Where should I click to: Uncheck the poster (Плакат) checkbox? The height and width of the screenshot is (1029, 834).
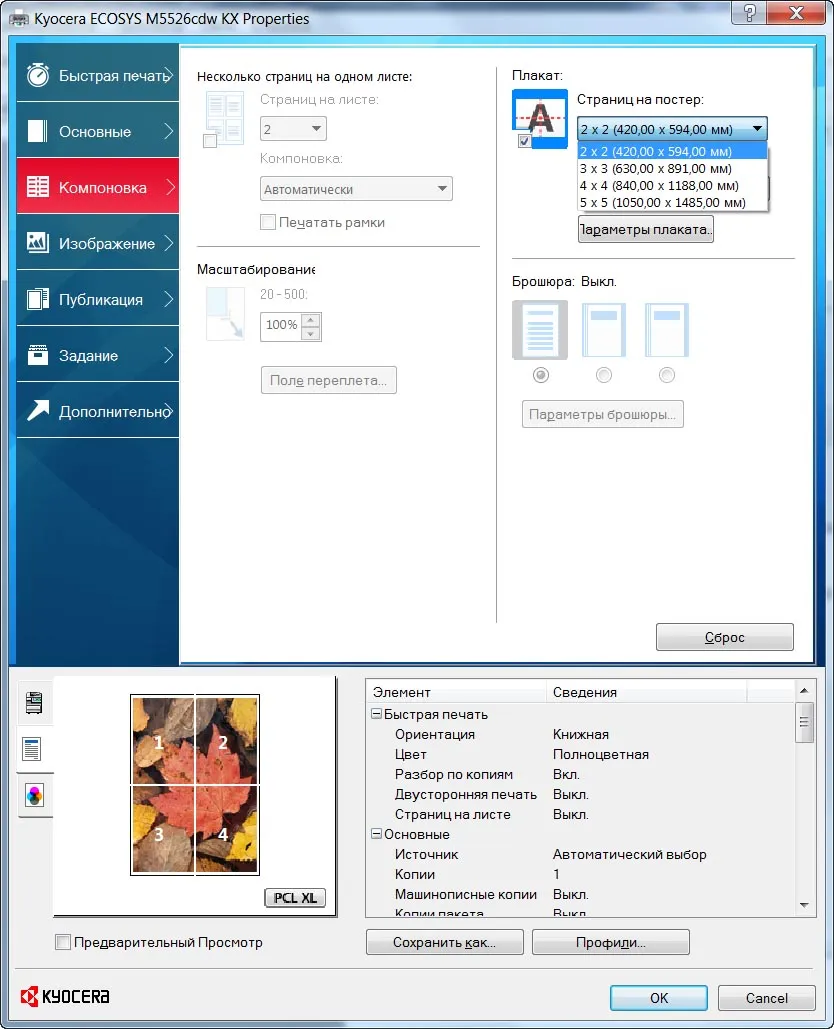524,141
